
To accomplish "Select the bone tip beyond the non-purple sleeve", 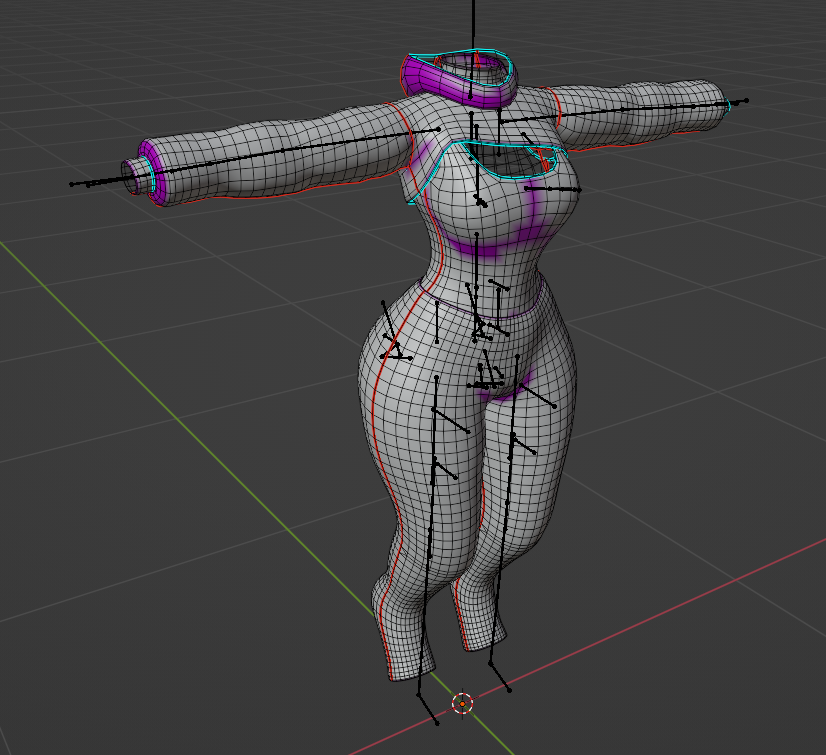I will 744,100.
